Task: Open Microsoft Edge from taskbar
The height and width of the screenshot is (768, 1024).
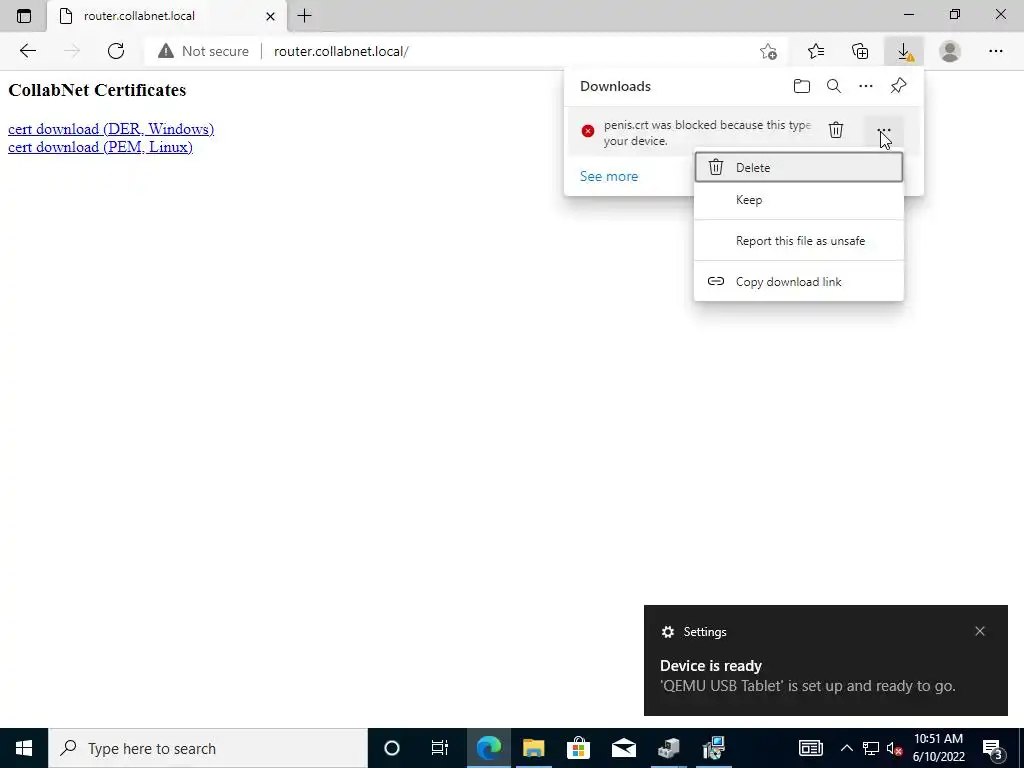Action: [488, 748]
